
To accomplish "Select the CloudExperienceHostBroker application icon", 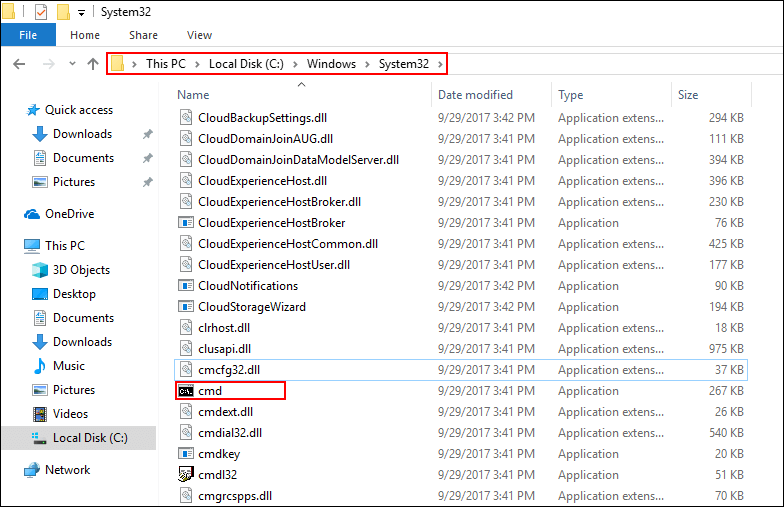I will point(186,222).
